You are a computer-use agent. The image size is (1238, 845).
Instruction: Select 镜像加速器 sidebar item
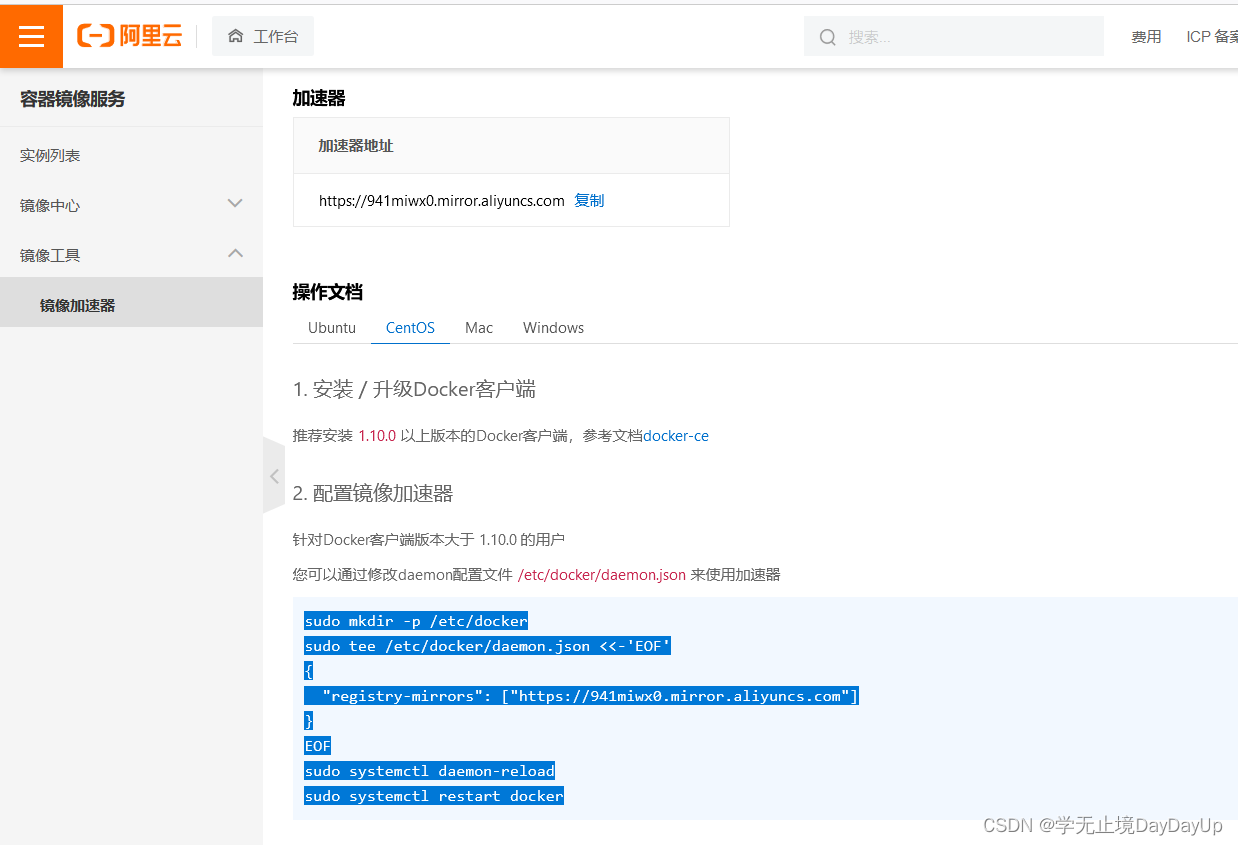coord(131,303)
